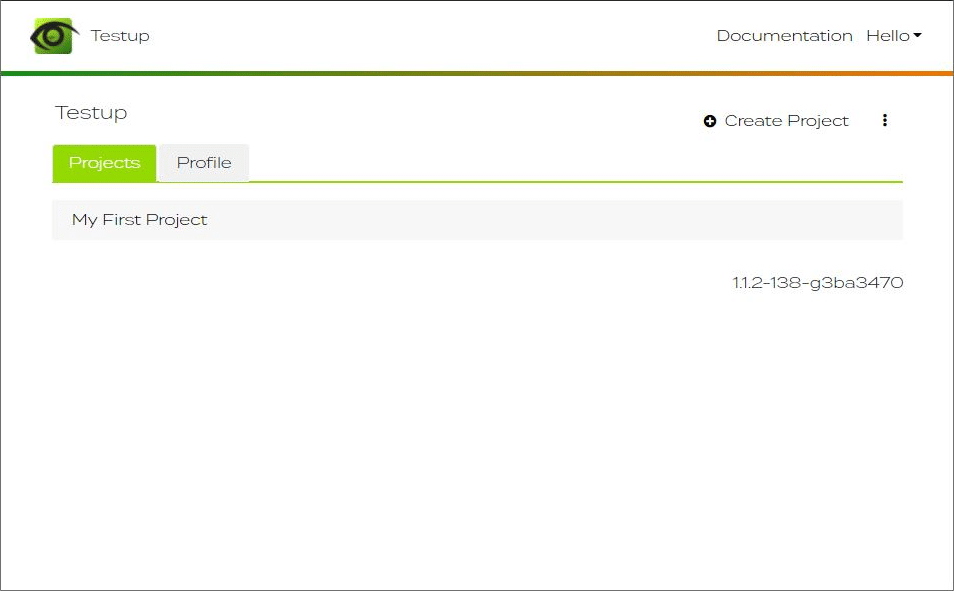Click the plus icon beside Create Project

709,121
